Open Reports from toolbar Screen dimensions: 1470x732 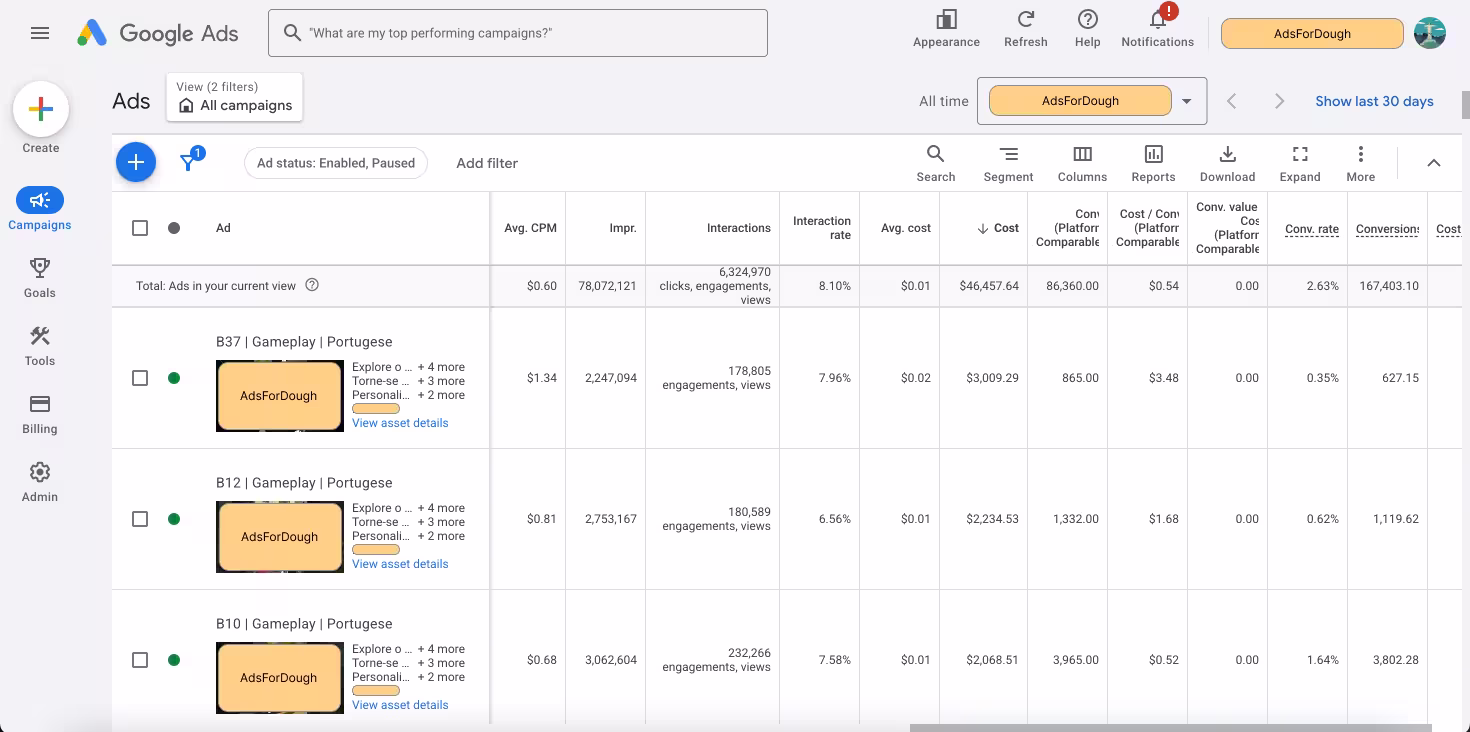tap(1153, 163)
